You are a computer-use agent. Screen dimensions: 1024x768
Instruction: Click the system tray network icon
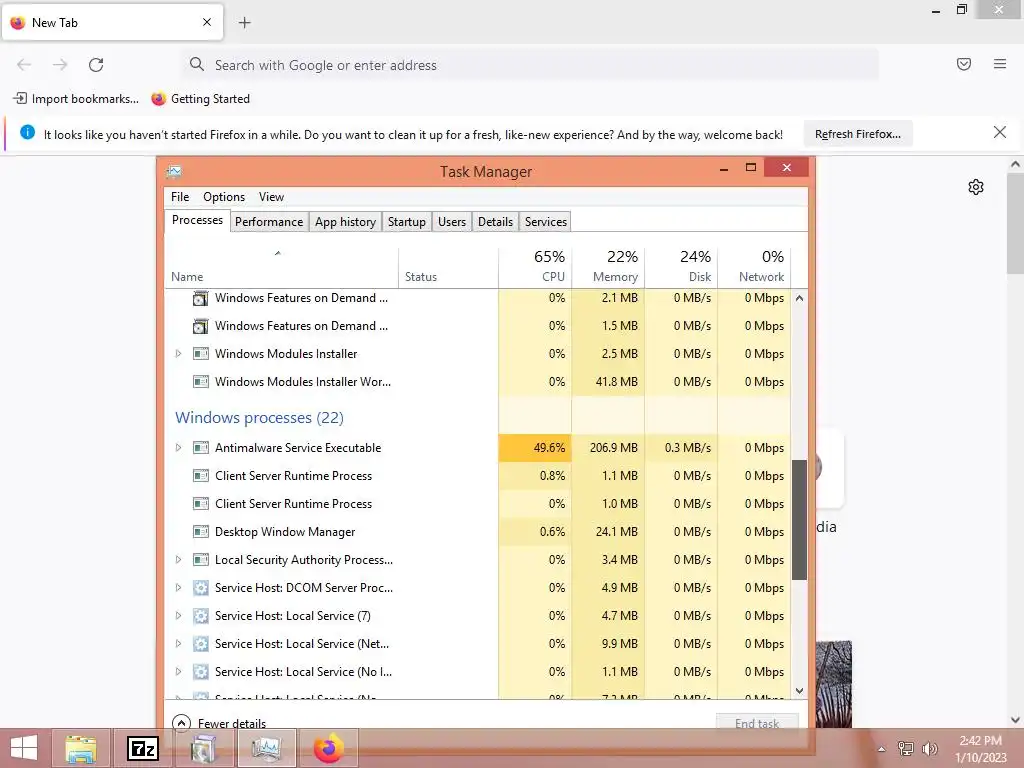click(x=906, y=748)
